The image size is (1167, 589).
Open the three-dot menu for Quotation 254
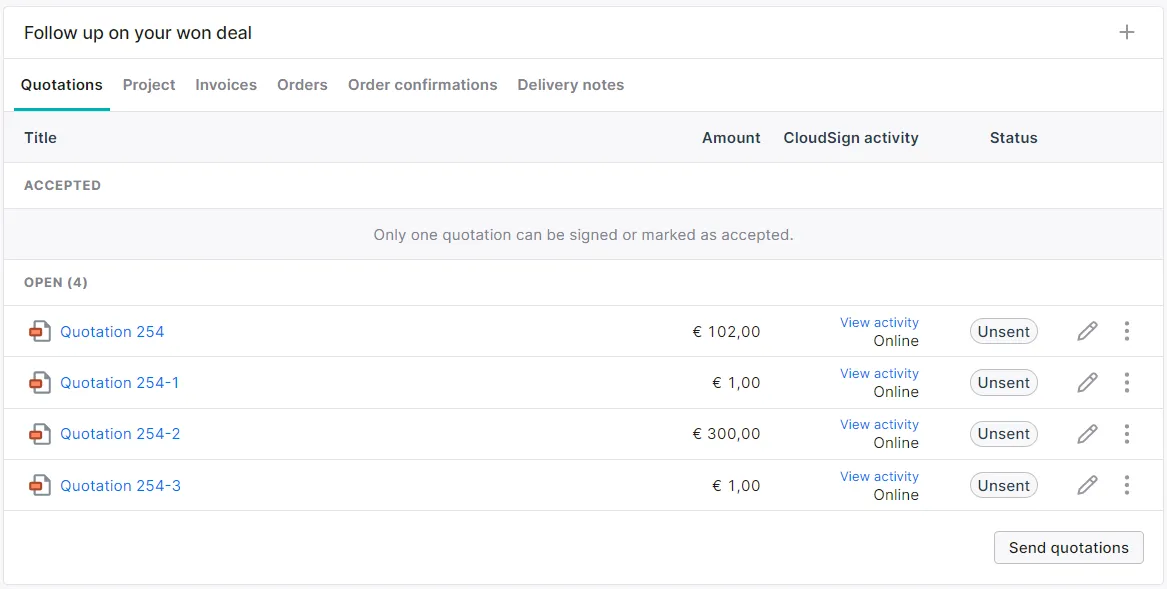point(1127,331)
